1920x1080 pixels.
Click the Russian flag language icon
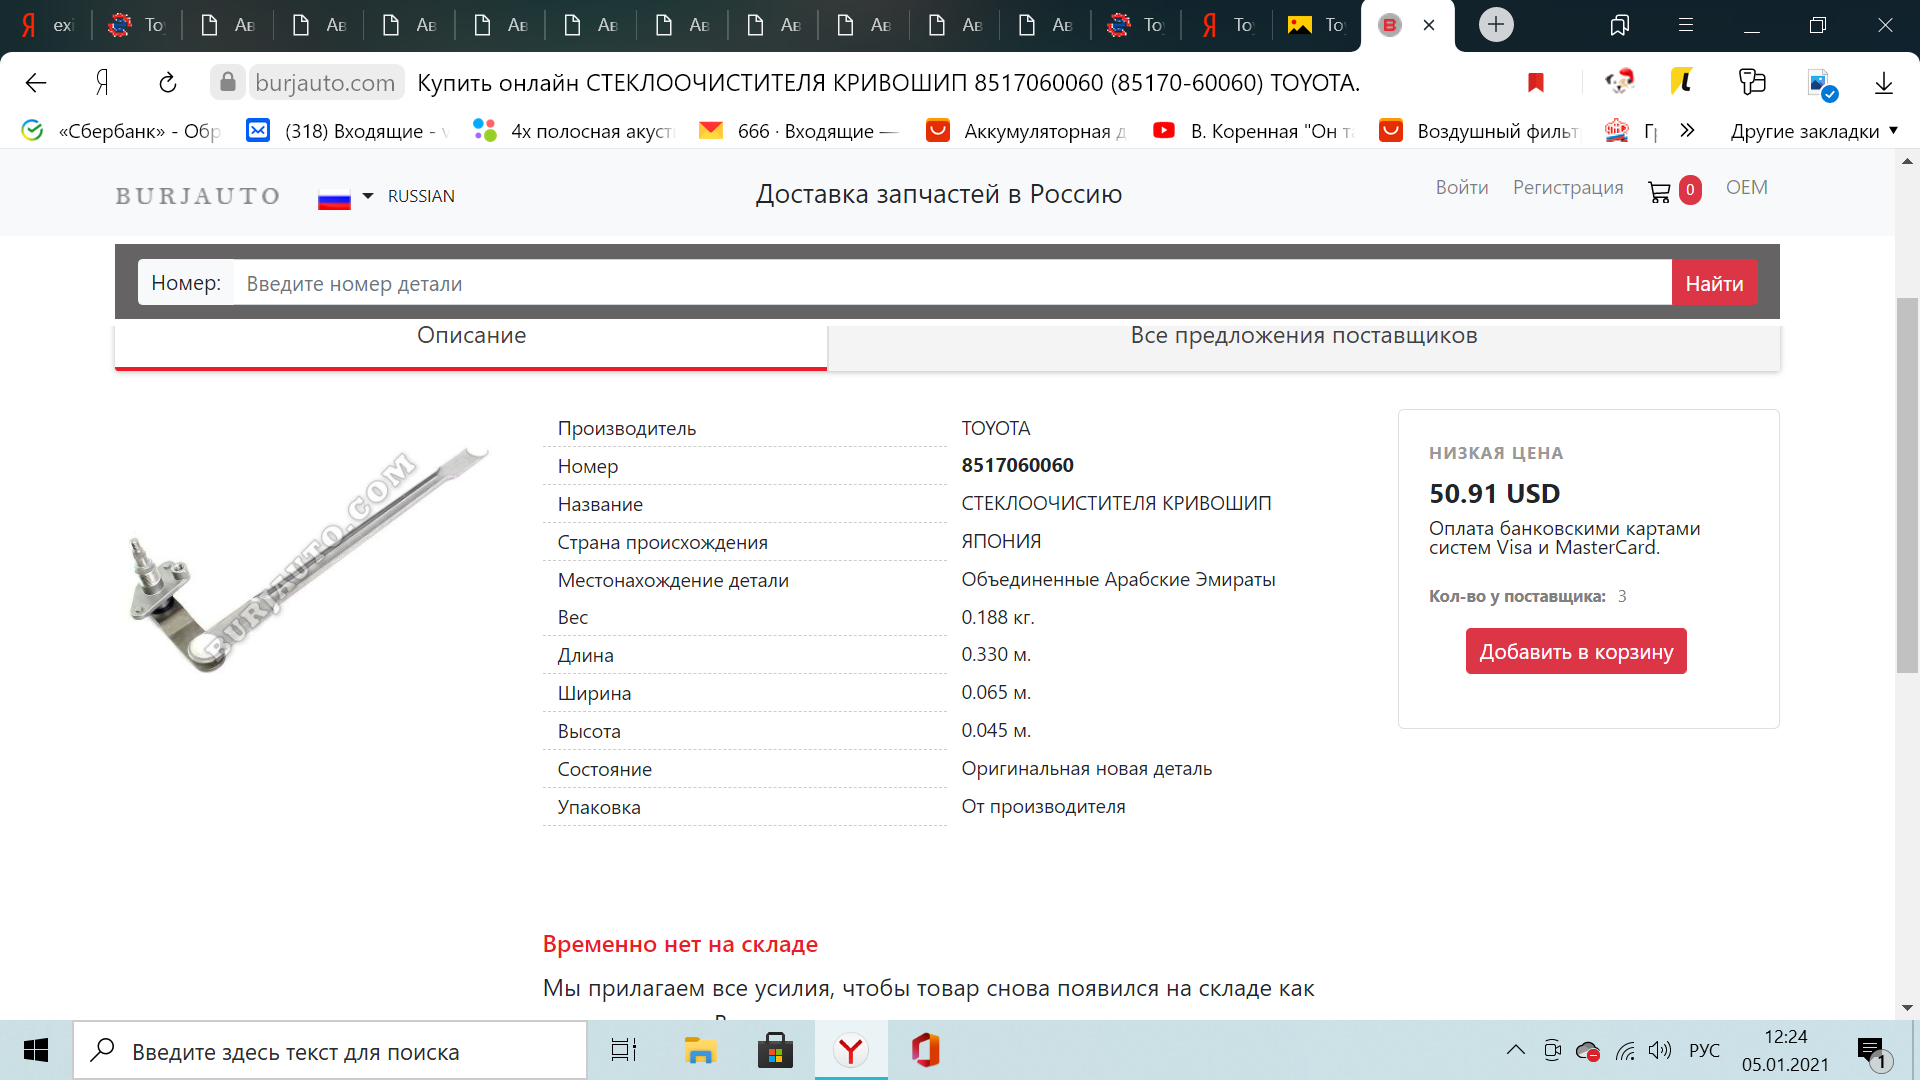click(x=334, y=198)
